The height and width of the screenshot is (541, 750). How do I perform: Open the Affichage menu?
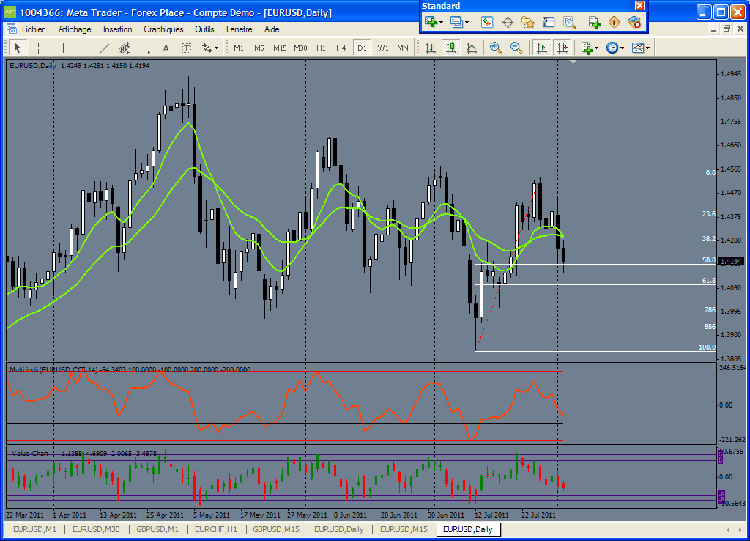point(75,29)
